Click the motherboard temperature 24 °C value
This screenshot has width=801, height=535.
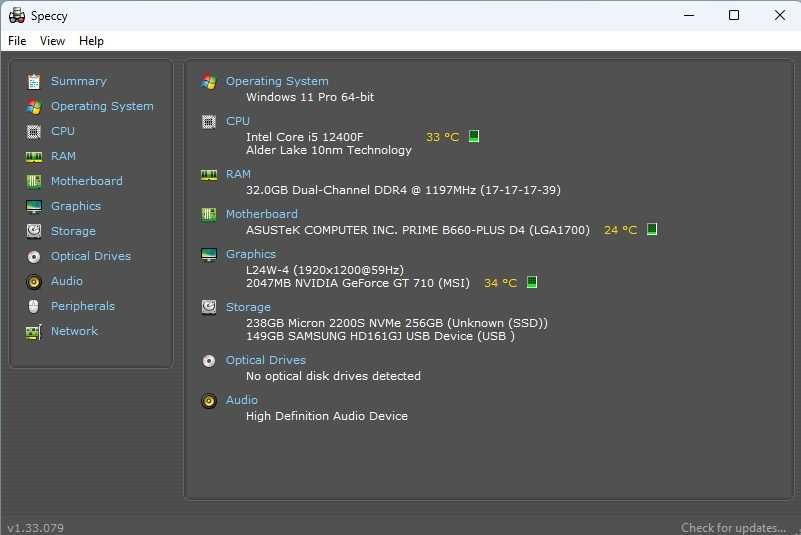pyautogui.click(x=620, y=230)
